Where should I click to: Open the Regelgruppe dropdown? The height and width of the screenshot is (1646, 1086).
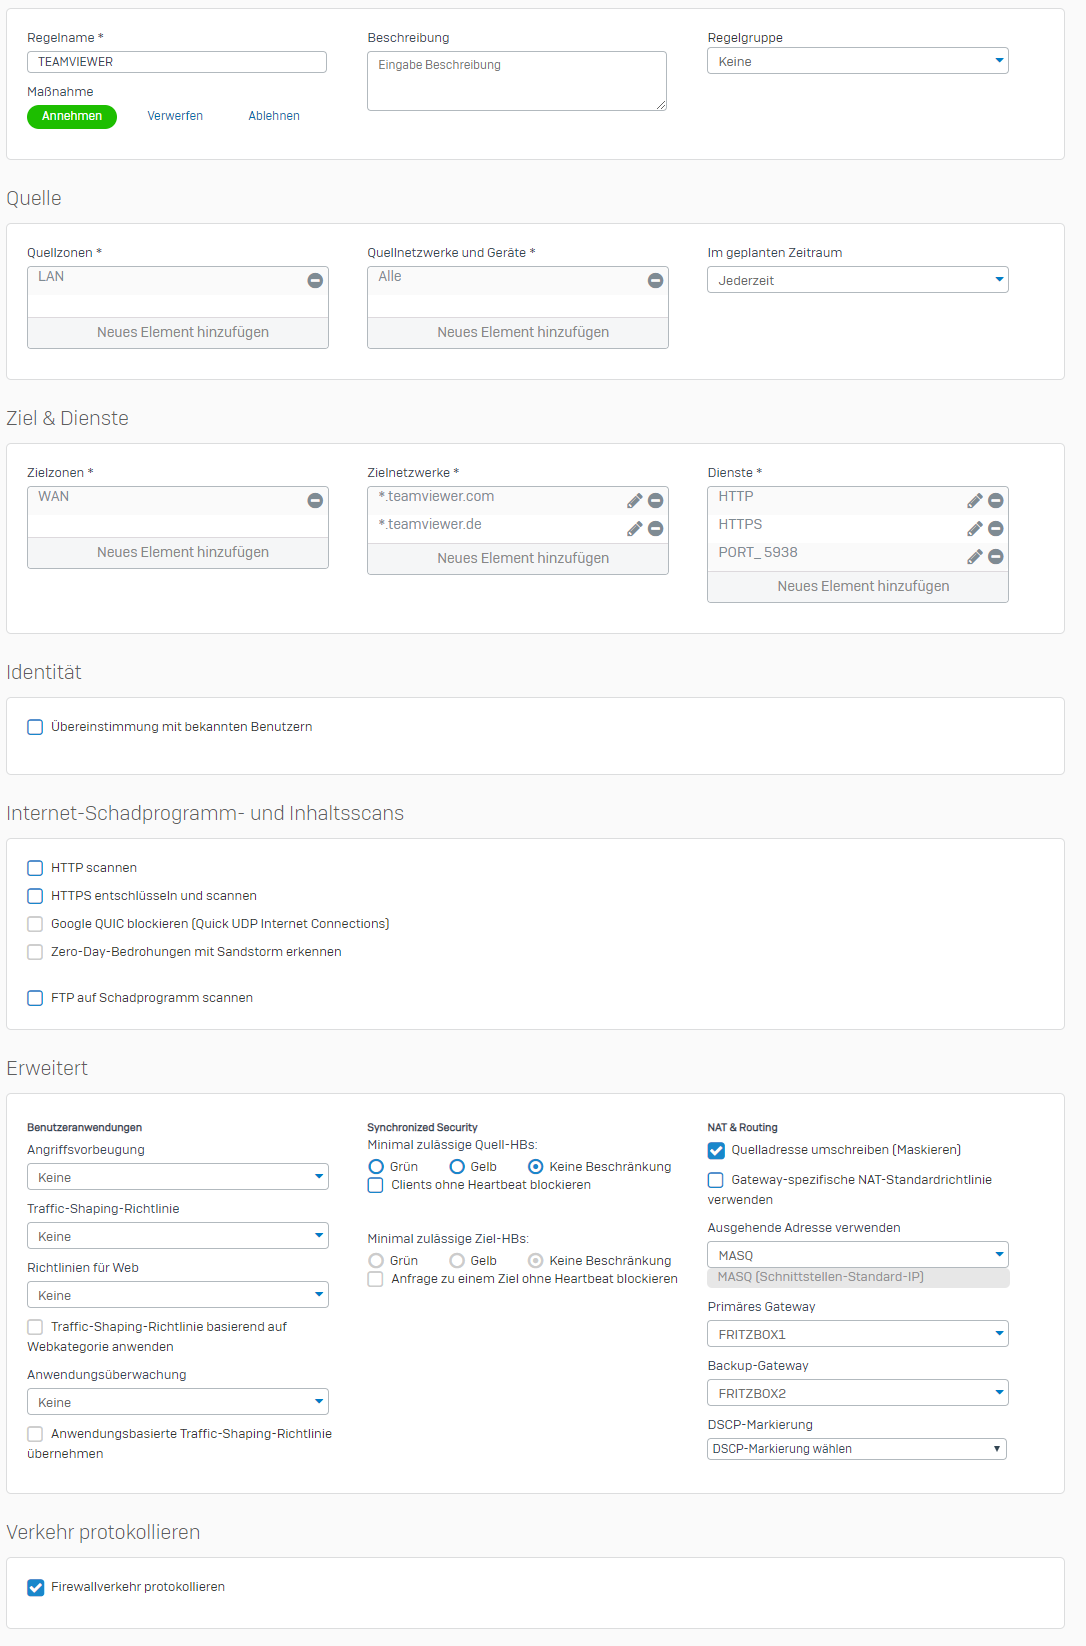click(x=857, y=61)
